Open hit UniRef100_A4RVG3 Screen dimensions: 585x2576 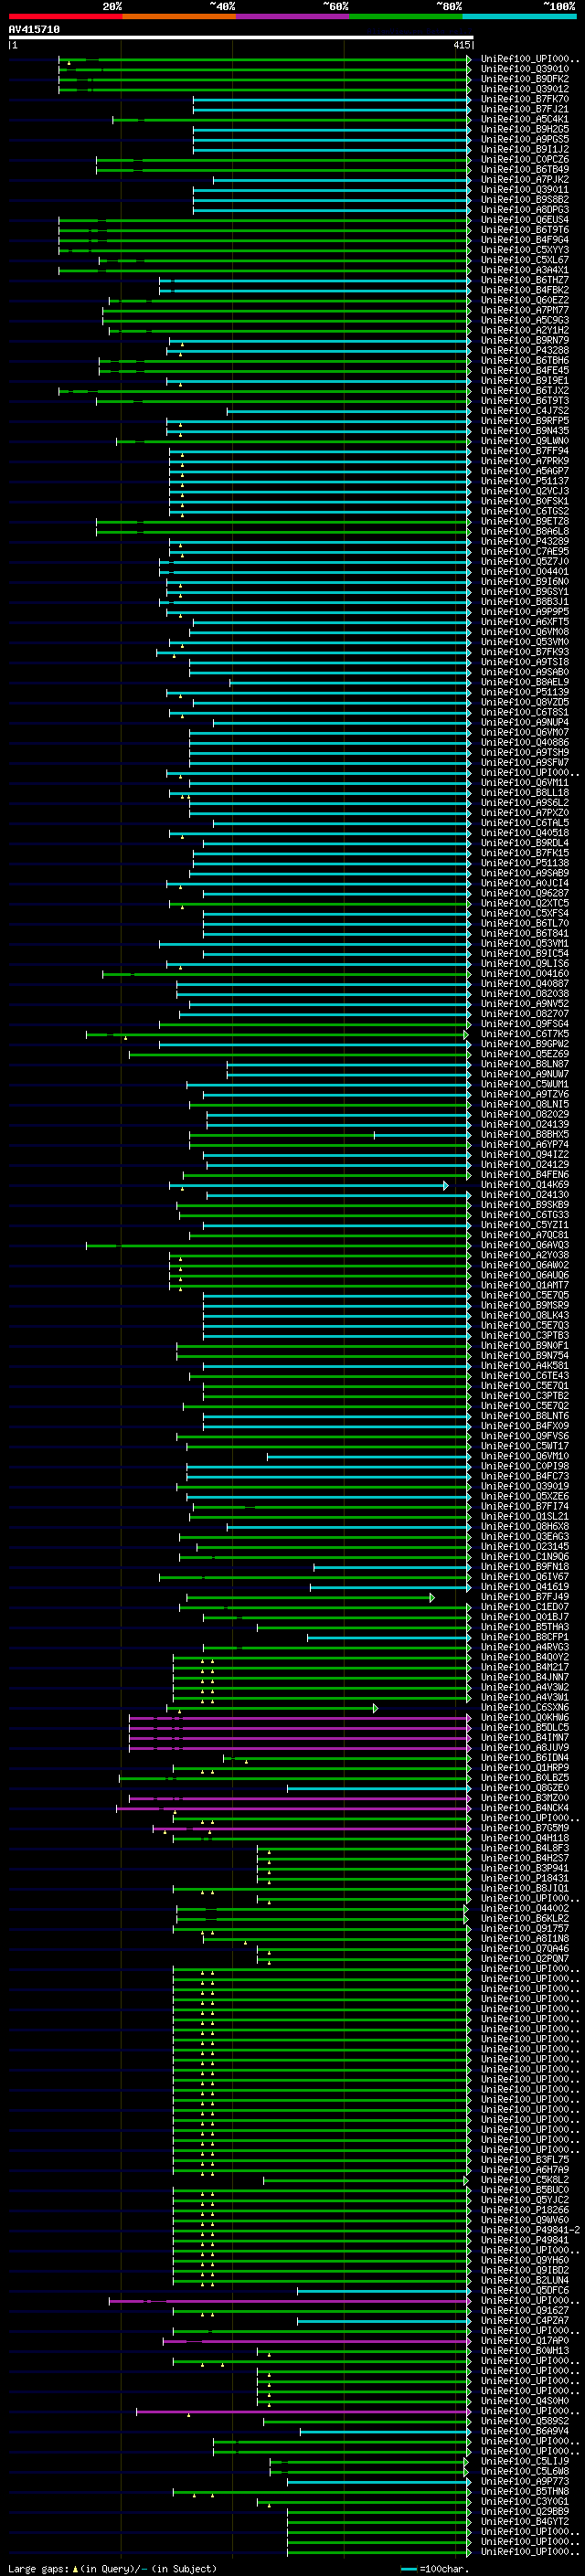pyautogui.click(x=525, y=1648)
